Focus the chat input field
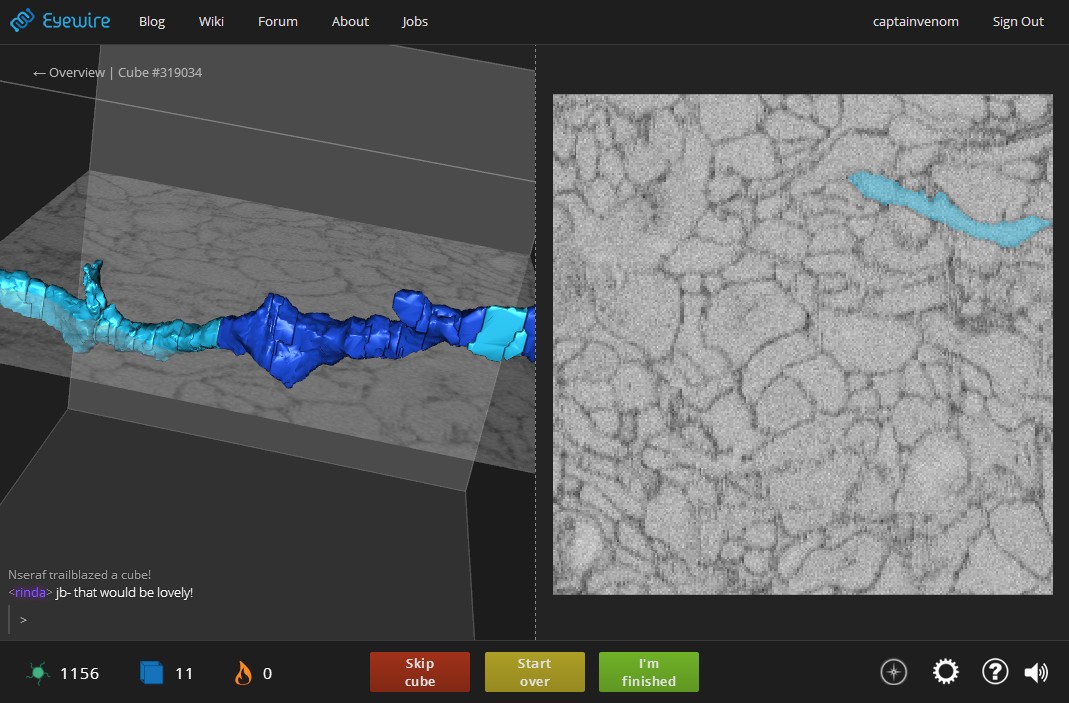This screenshot has height=703, width=1069. 240,620
